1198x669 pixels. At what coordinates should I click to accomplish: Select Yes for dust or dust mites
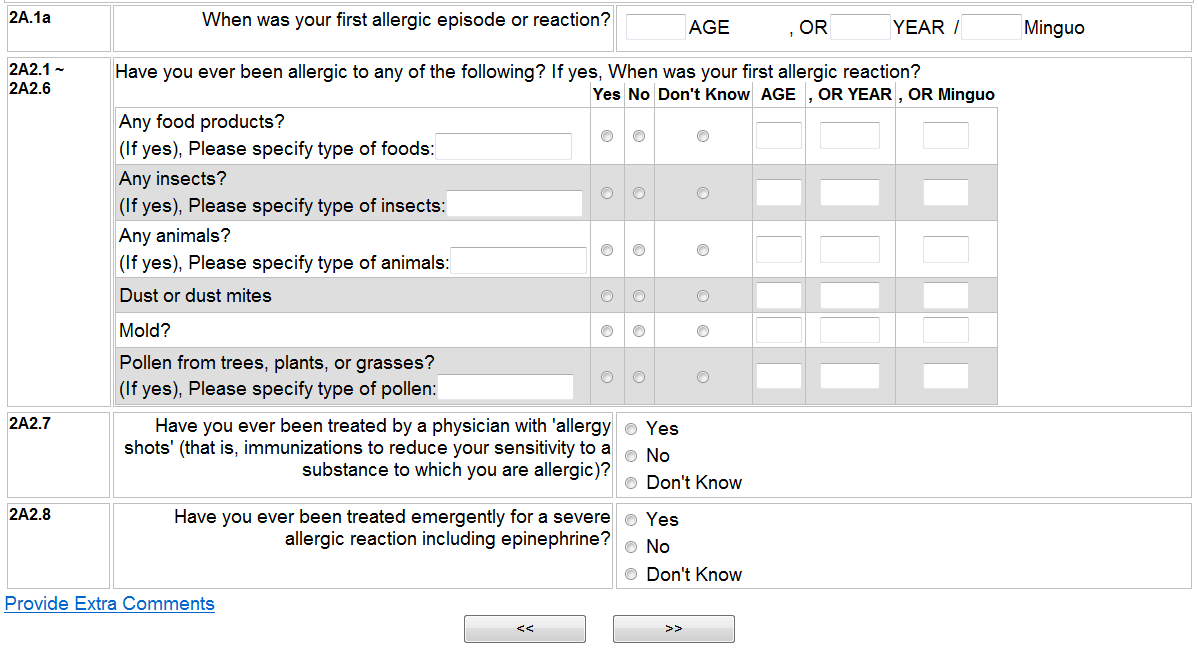point(607,296)
